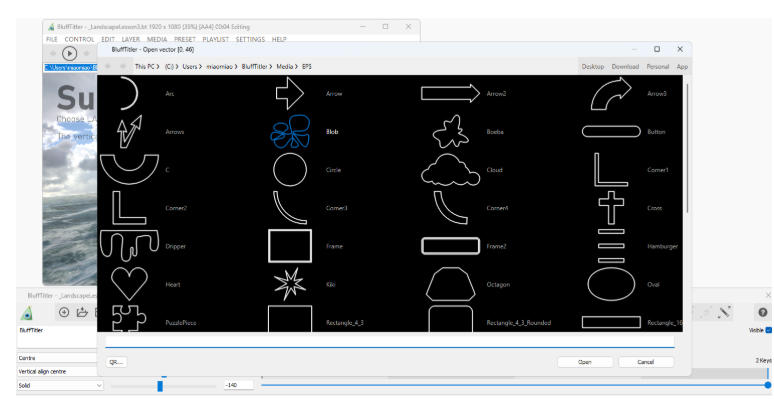The height and width of the screenshot is (399, 774).
Task: Select the Corner1 shape thumbnail
Action: pos(611,169)
